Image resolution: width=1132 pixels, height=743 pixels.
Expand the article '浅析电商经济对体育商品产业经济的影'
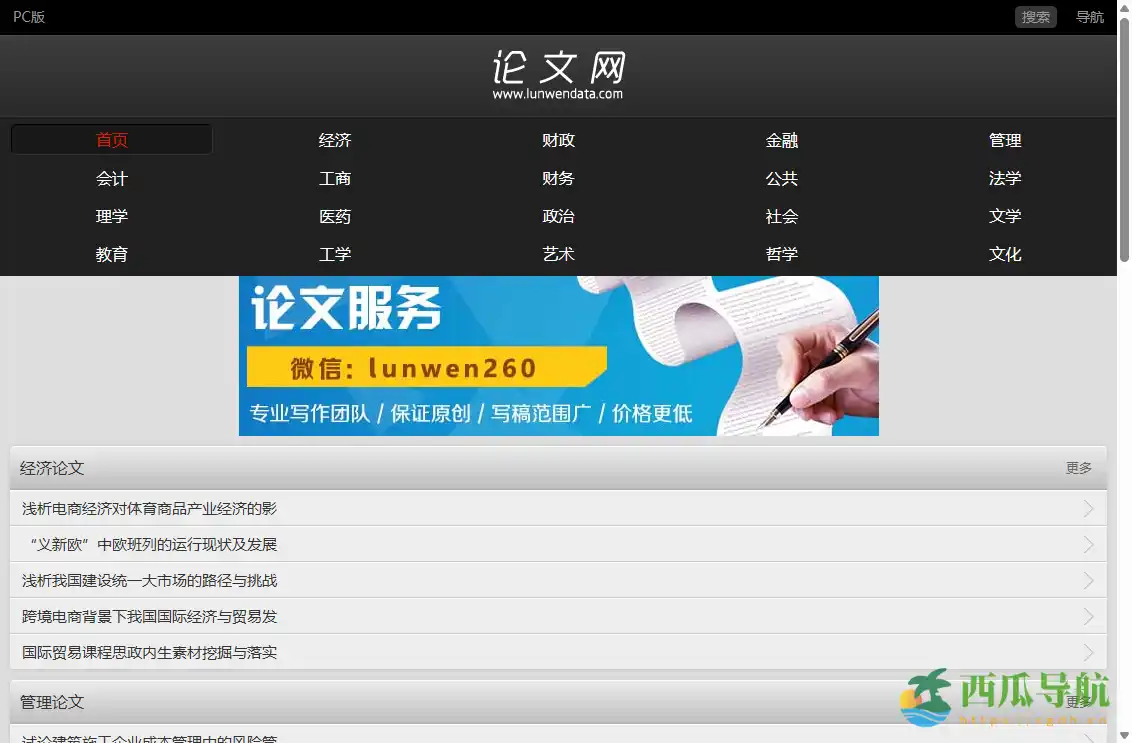point(1088,507)
